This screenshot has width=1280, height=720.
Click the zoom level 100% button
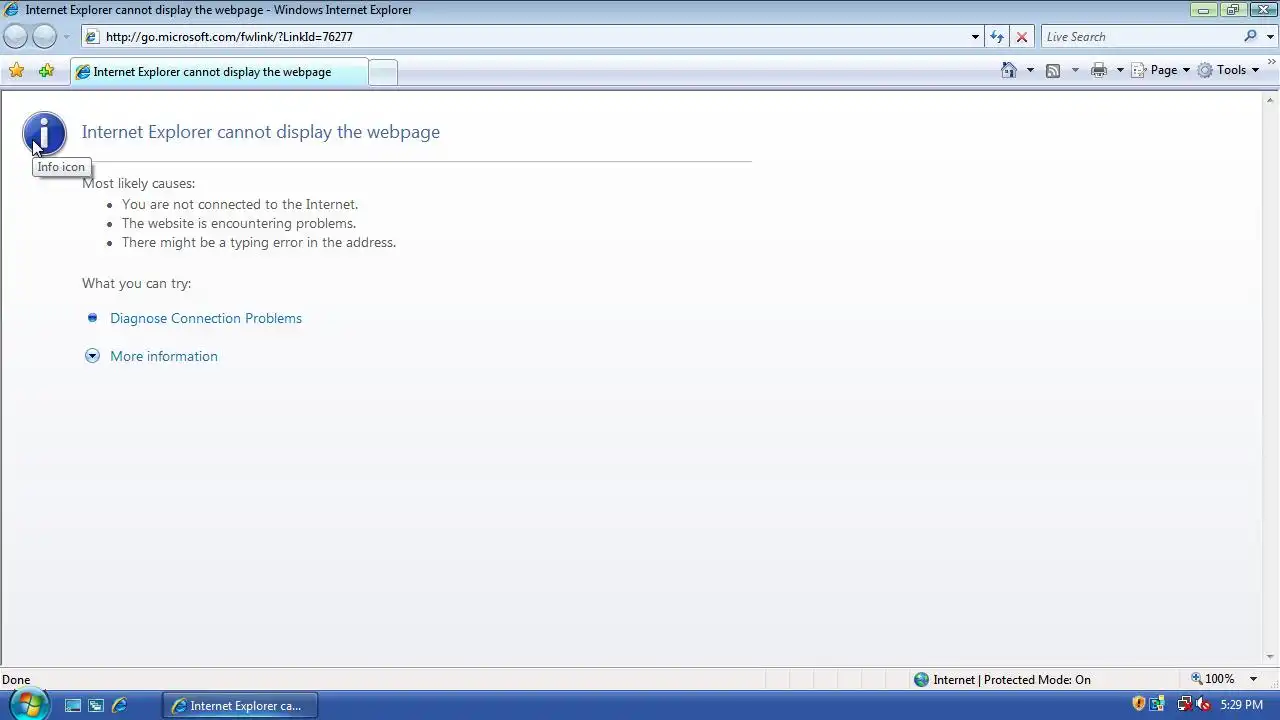point(1212,679)
